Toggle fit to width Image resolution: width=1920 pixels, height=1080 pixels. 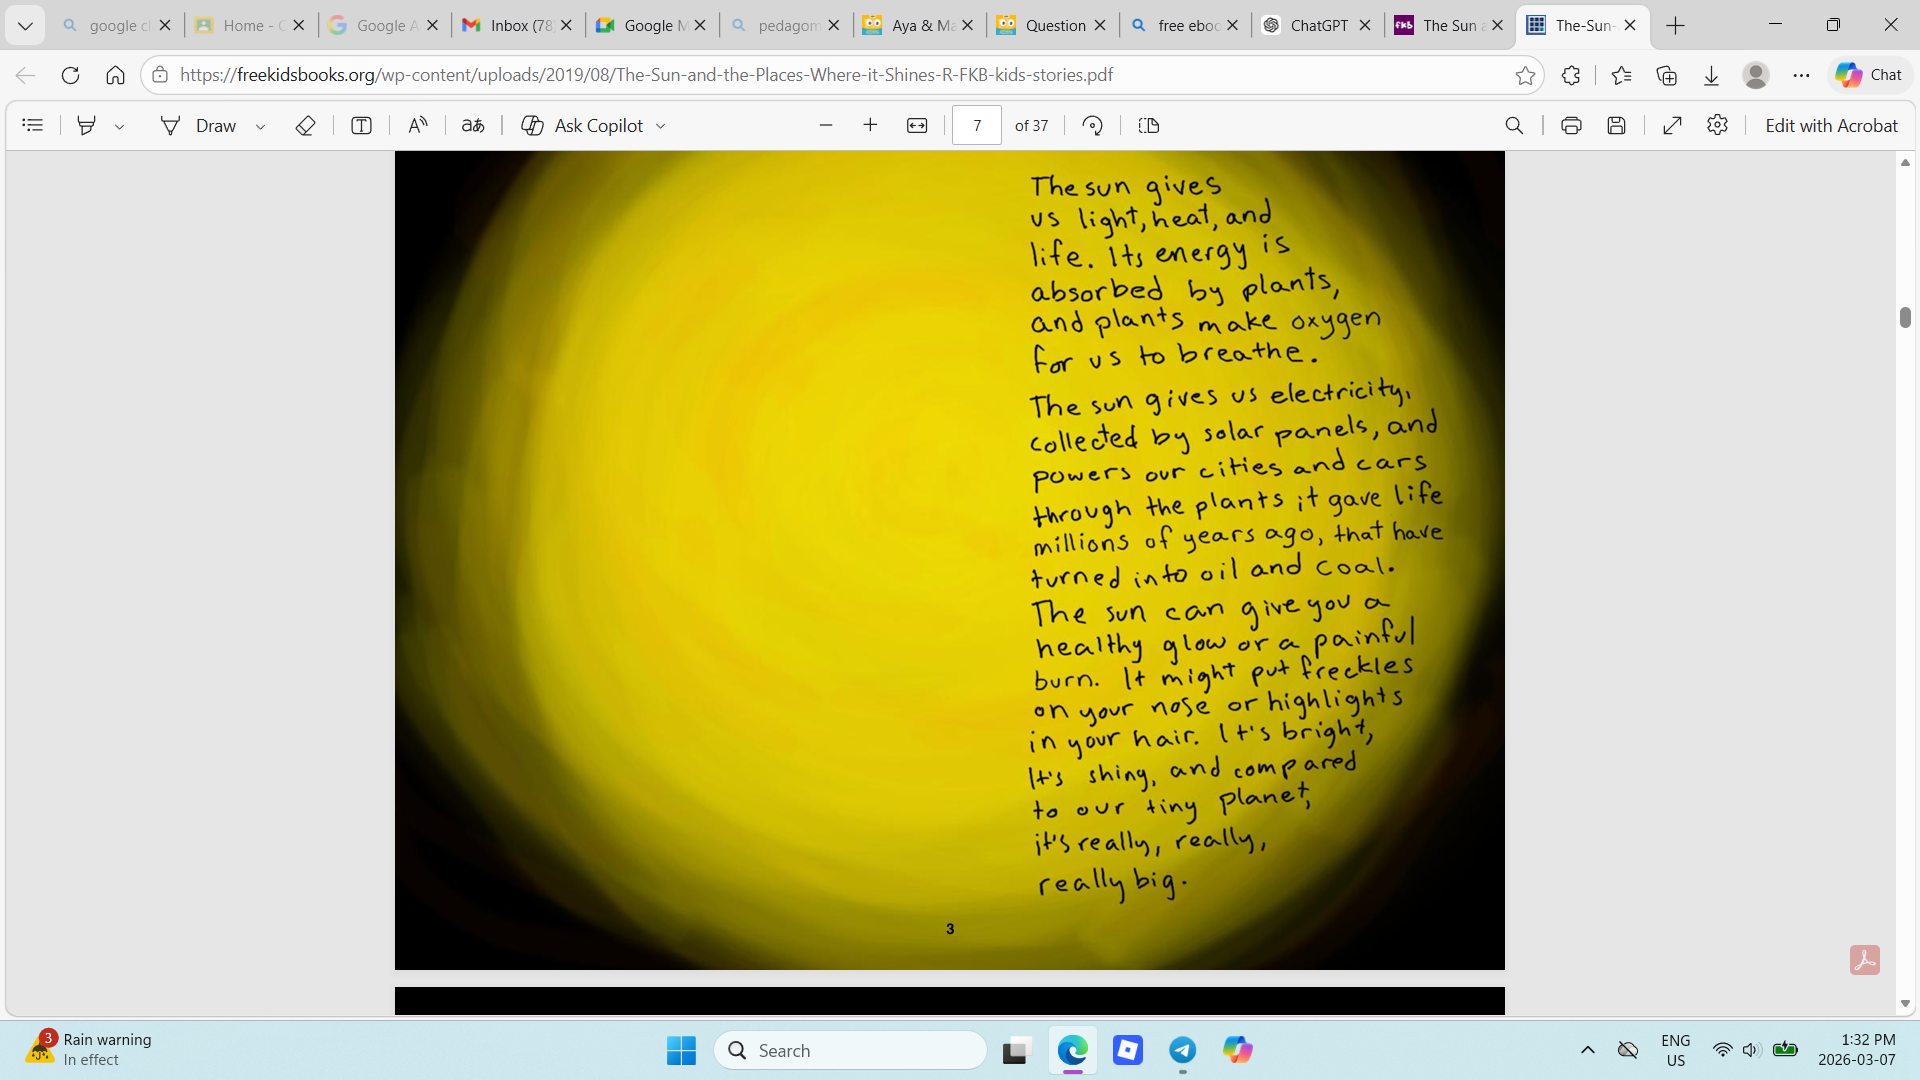(917, 125)
